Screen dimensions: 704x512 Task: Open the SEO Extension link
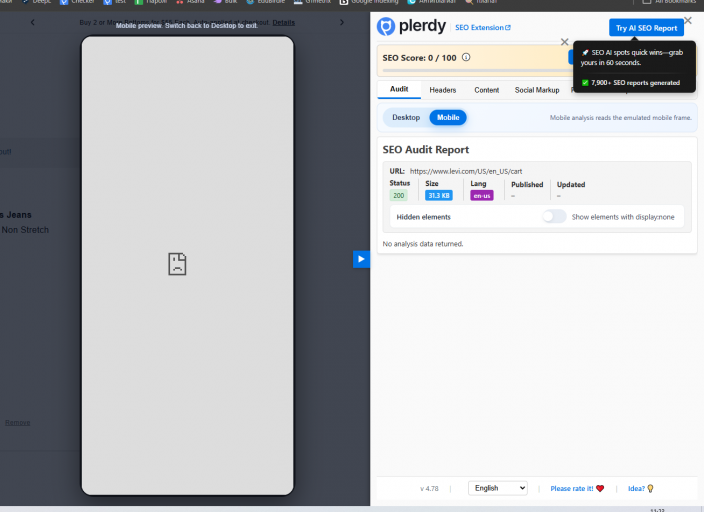point(483,27)
